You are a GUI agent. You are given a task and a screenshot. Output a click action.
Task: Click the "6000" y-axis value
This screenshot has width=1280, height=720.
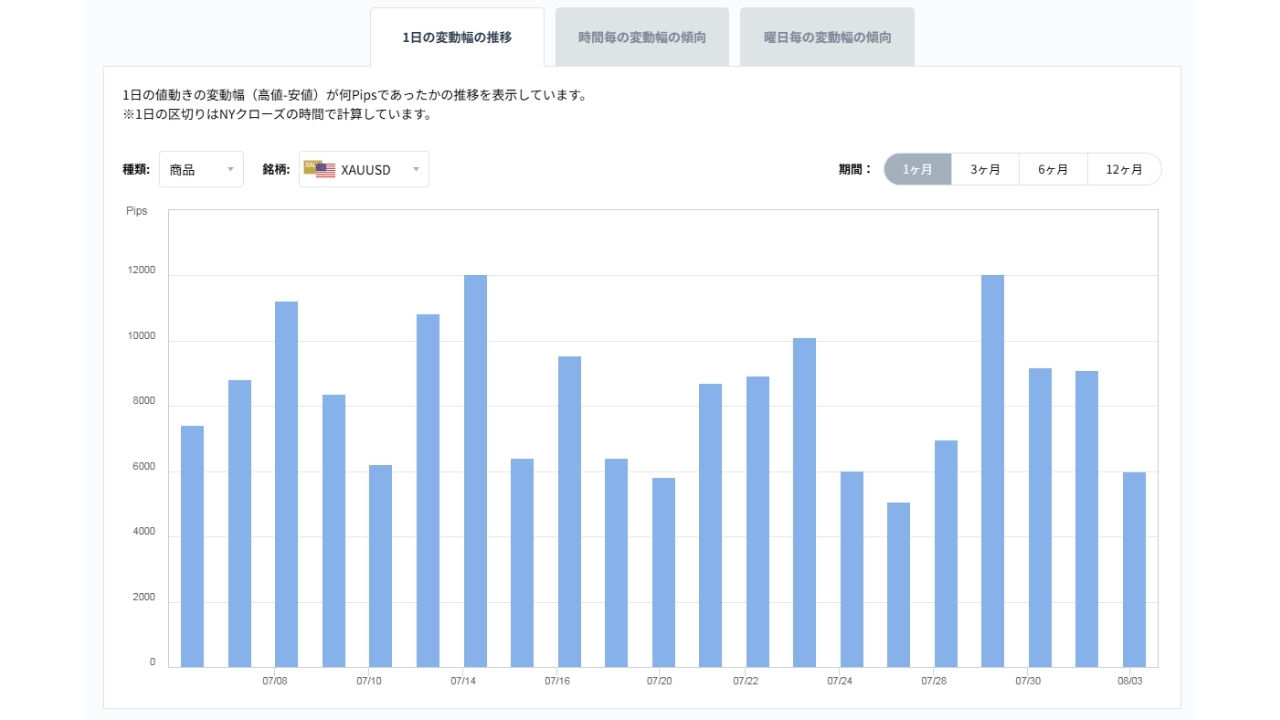tap(144, 467)
